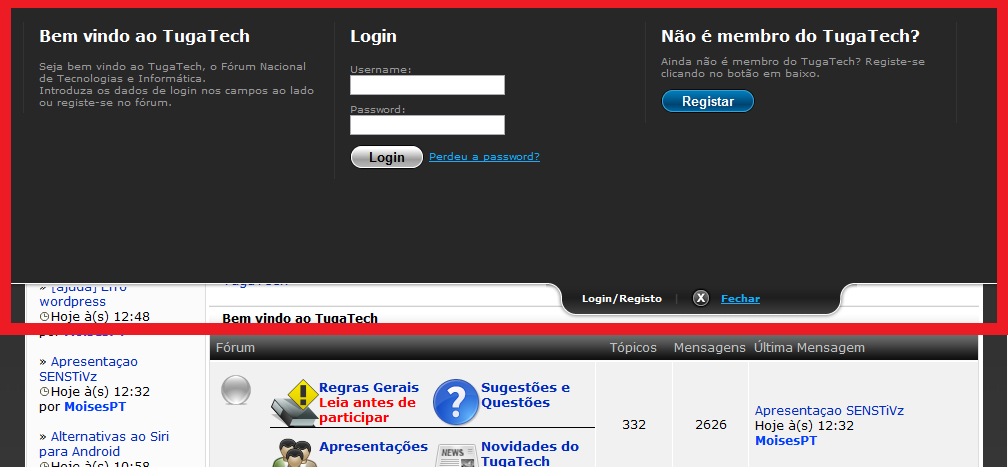This screenshot has width=1008, height=467.
Task: Open Novidades do TugaTech forum
Action: [x=530, y=453]
